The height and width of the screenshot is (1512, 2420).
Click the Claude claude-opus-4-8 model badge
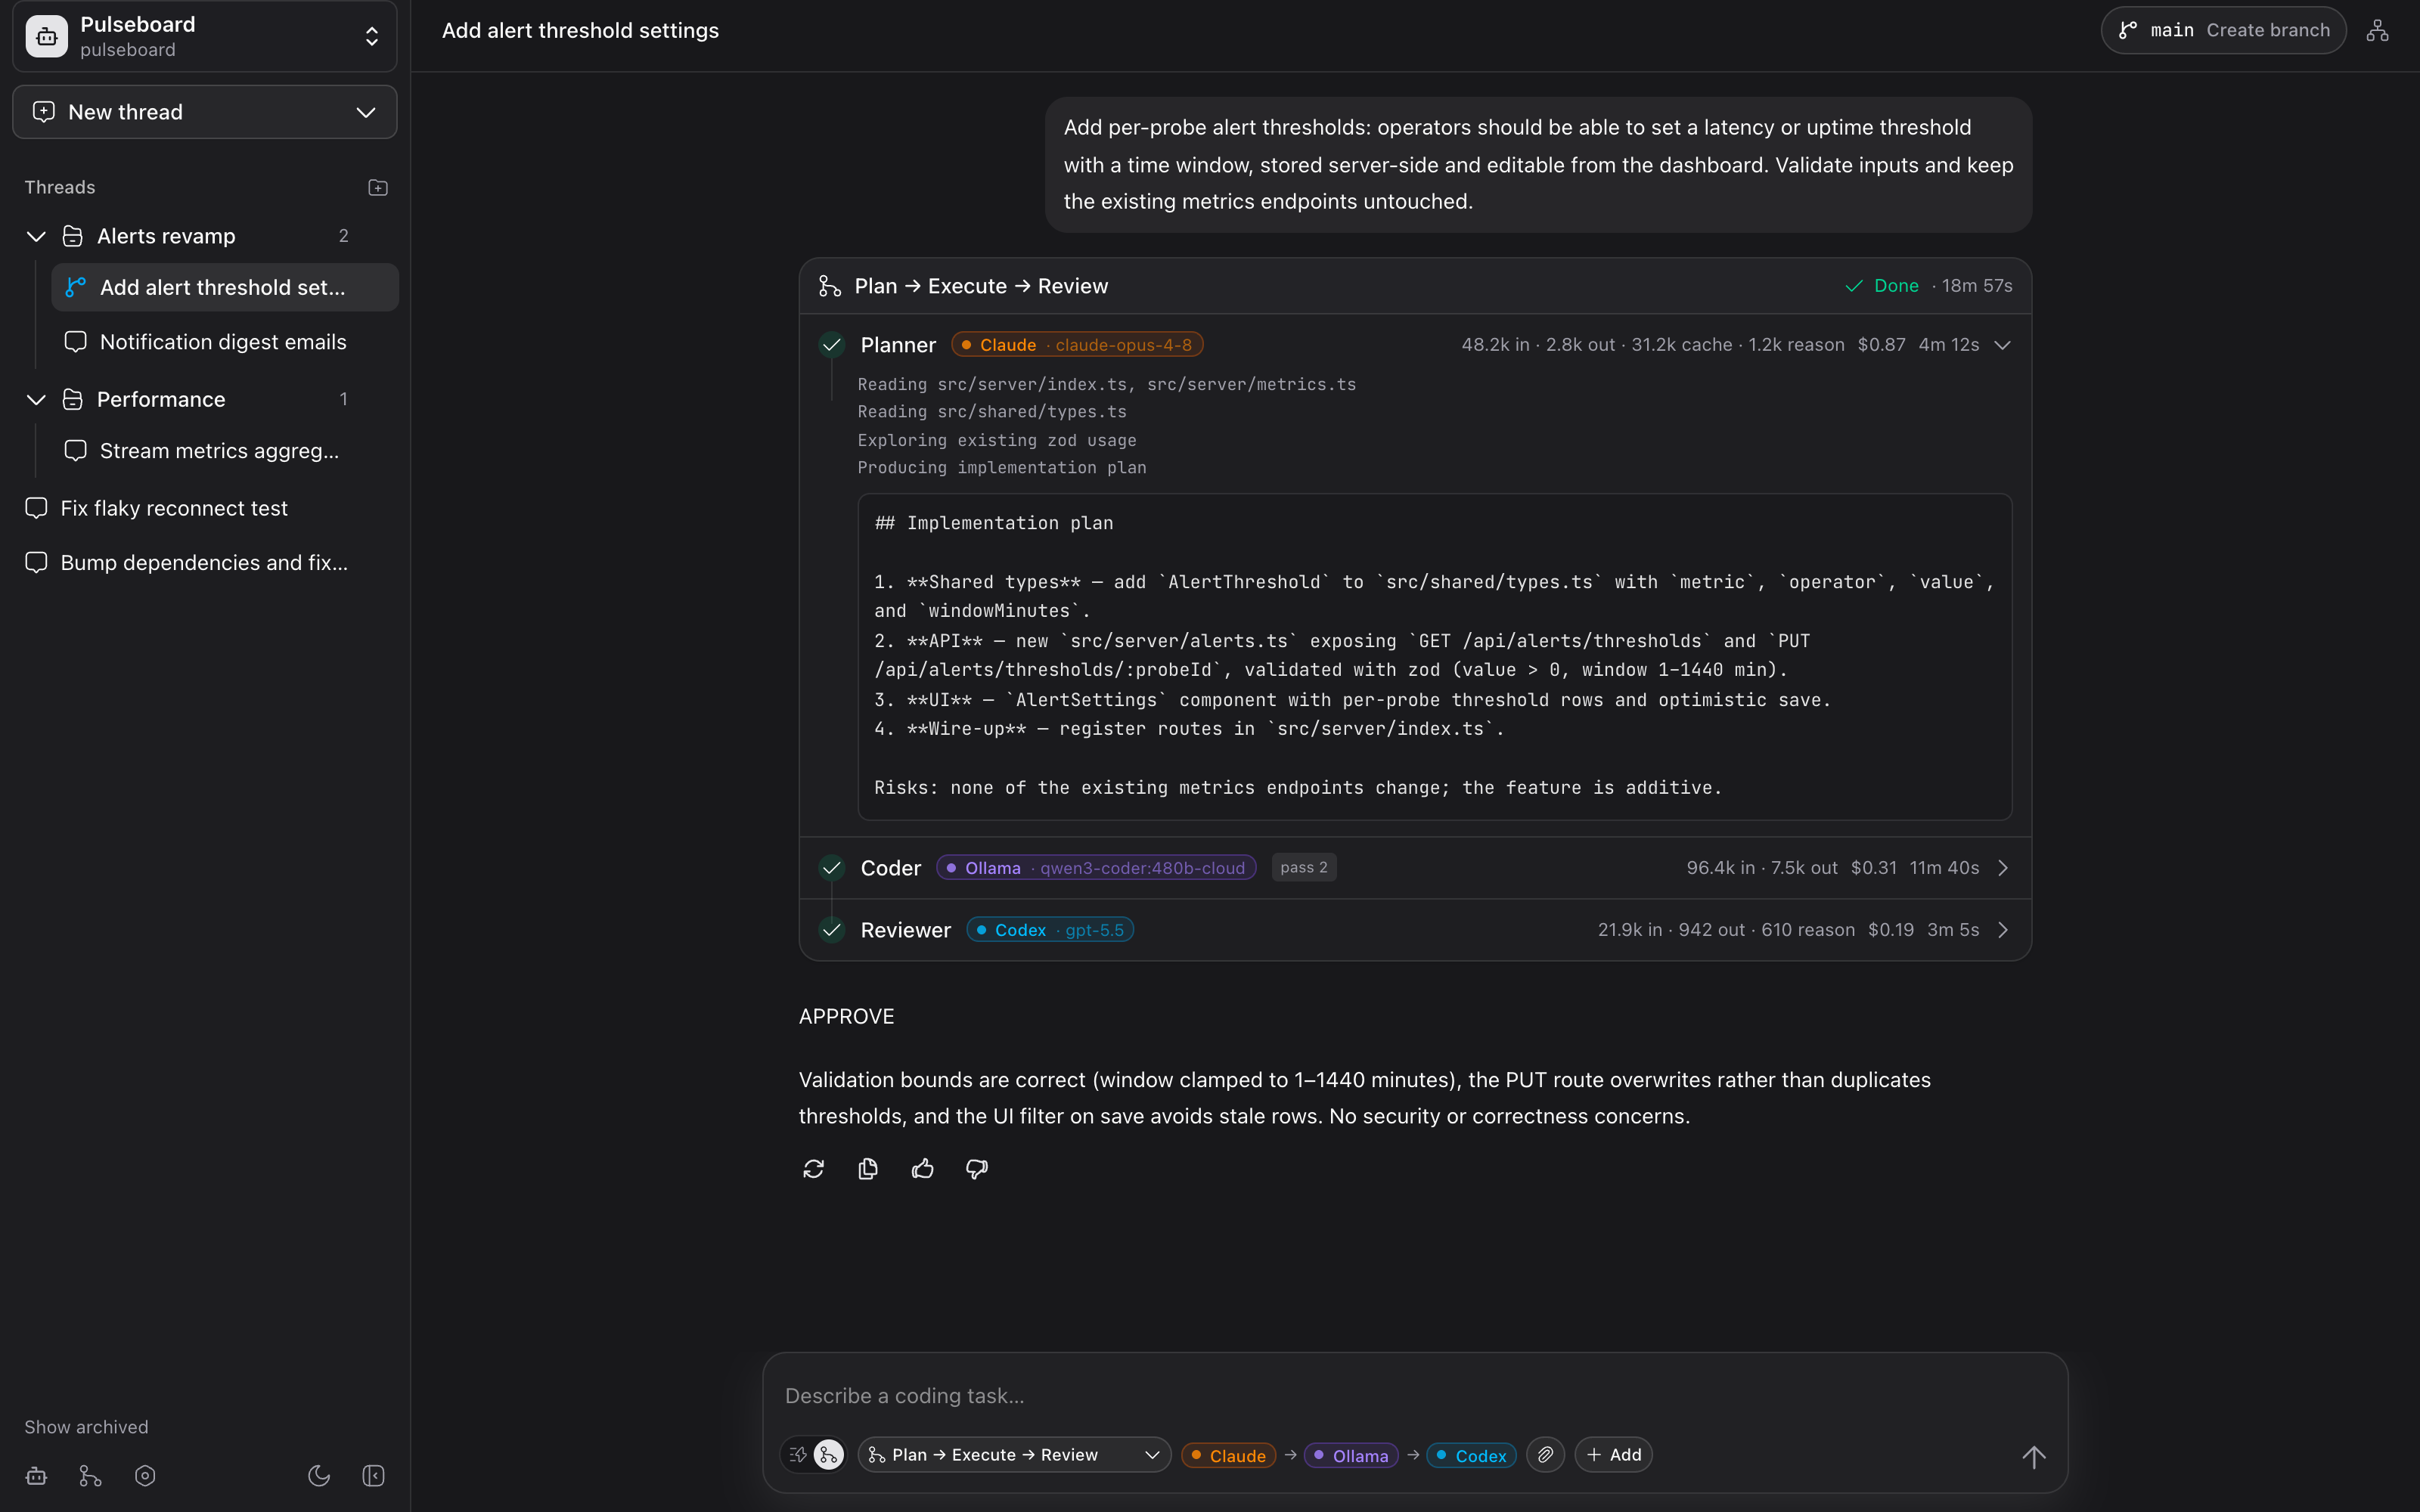1077,345
